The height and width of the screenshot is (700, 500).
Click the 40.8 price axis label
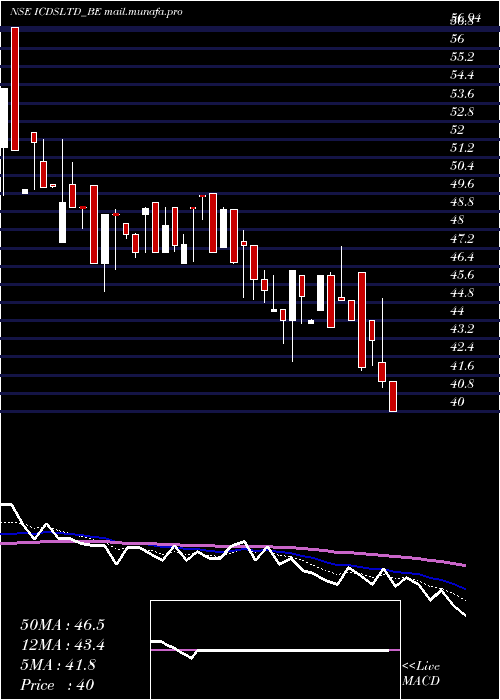(462, 383)
